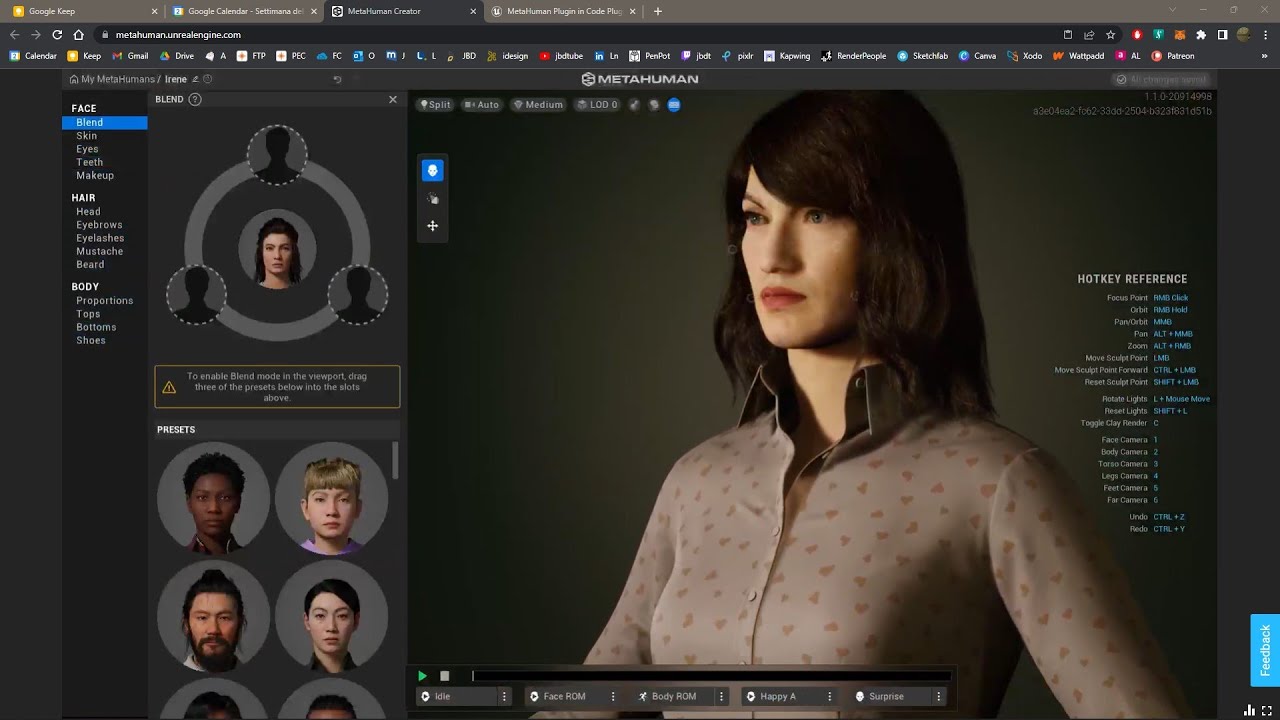Screen dimensions: 1280x720
Task: Select the Move arrows tool in the viewport
Action: [432, 226]
